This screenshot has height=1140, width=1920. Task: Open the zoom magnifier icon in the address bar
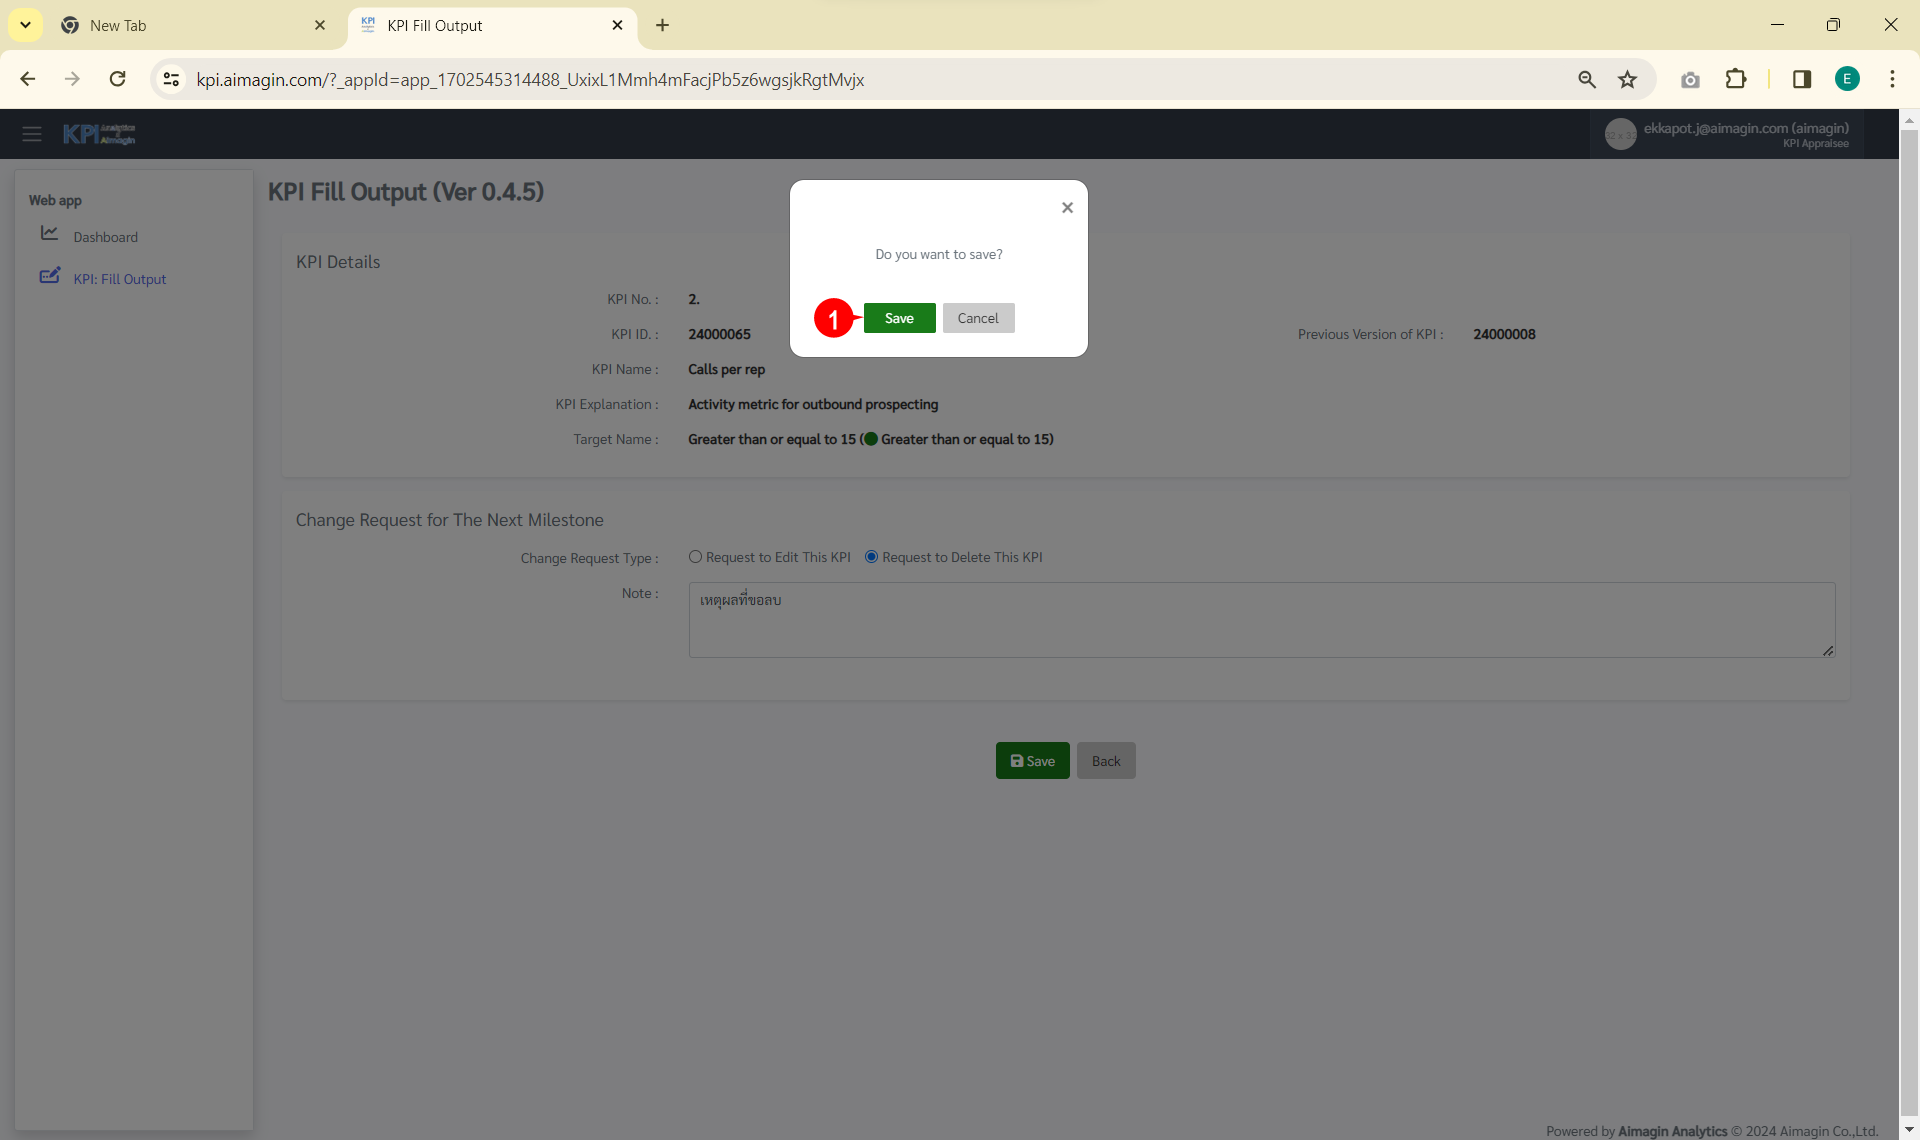(x=1587, y=80)
